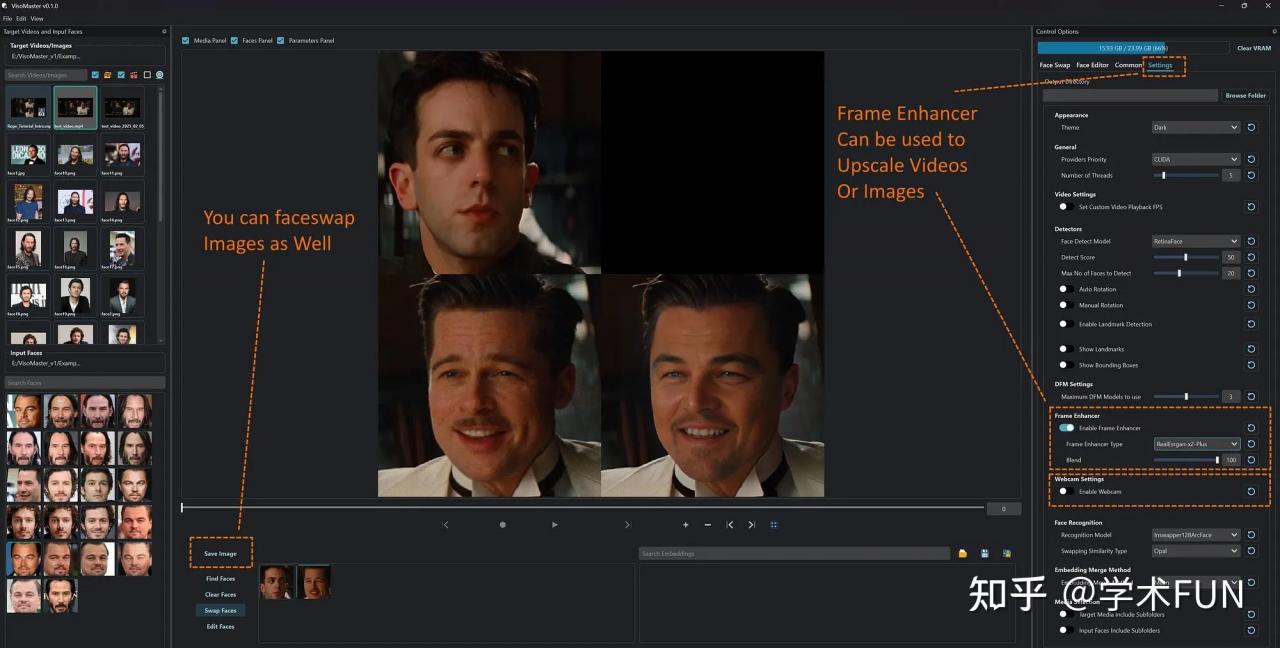Reset the Number of Threads setting

[1251, 175]
